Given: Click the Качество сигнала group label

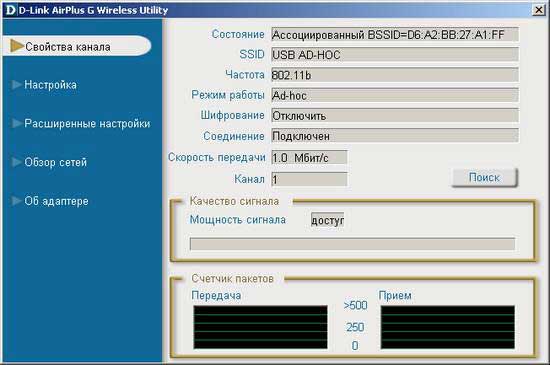Looking at the screenshot, I should point(234,201).
